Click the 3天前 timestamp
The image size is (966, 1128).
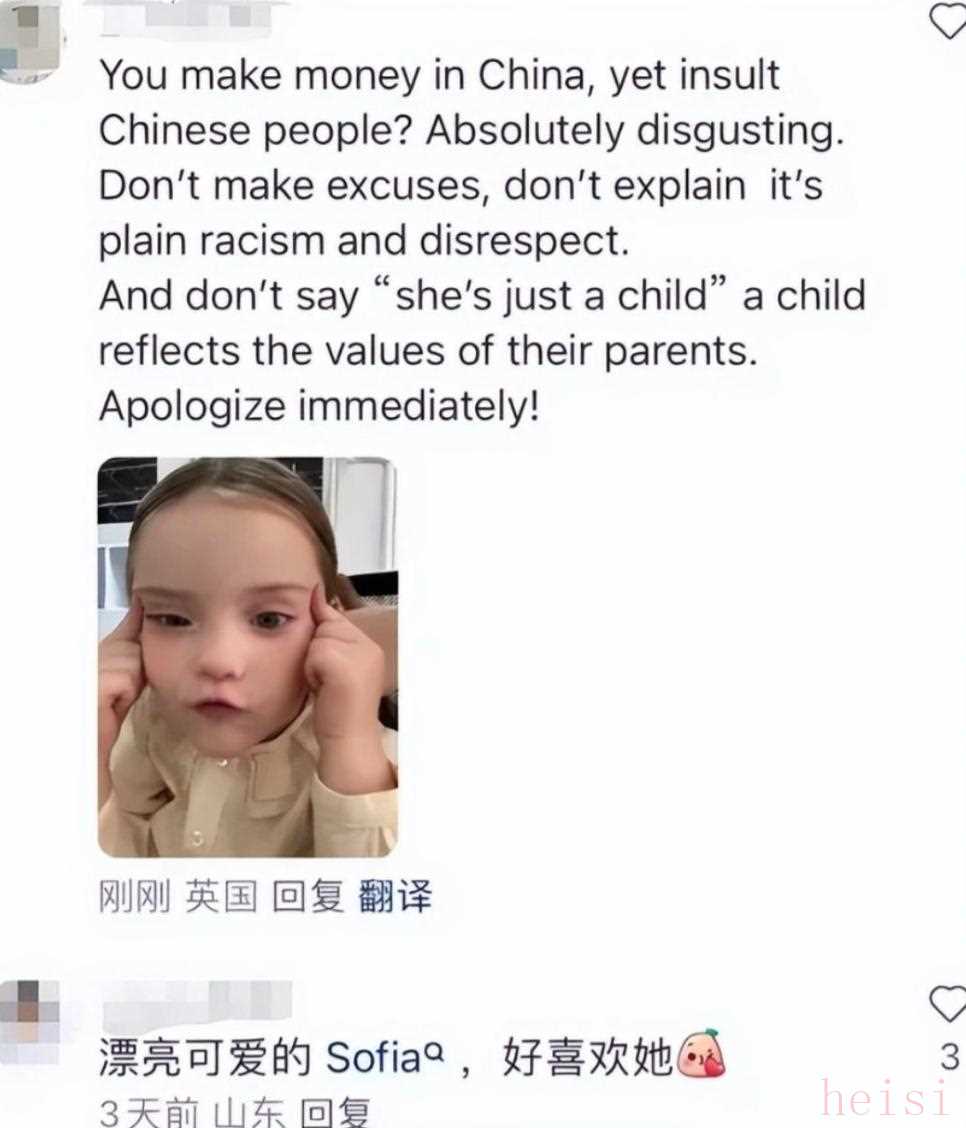pyautogui.click(x=149, y=1112)
